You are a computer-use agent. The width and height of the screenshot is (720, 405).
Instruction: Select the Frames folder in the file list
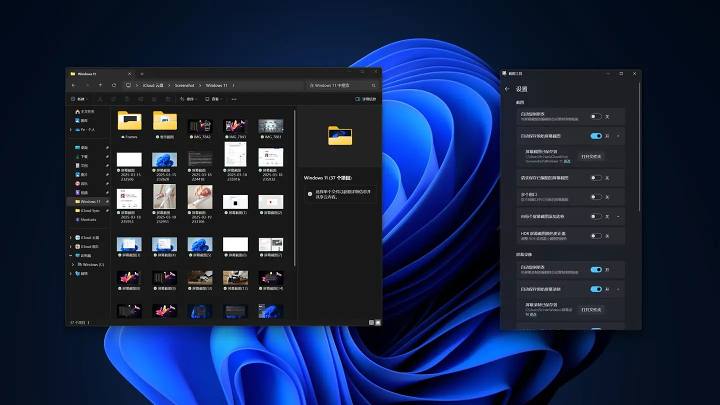click(129, 124)
